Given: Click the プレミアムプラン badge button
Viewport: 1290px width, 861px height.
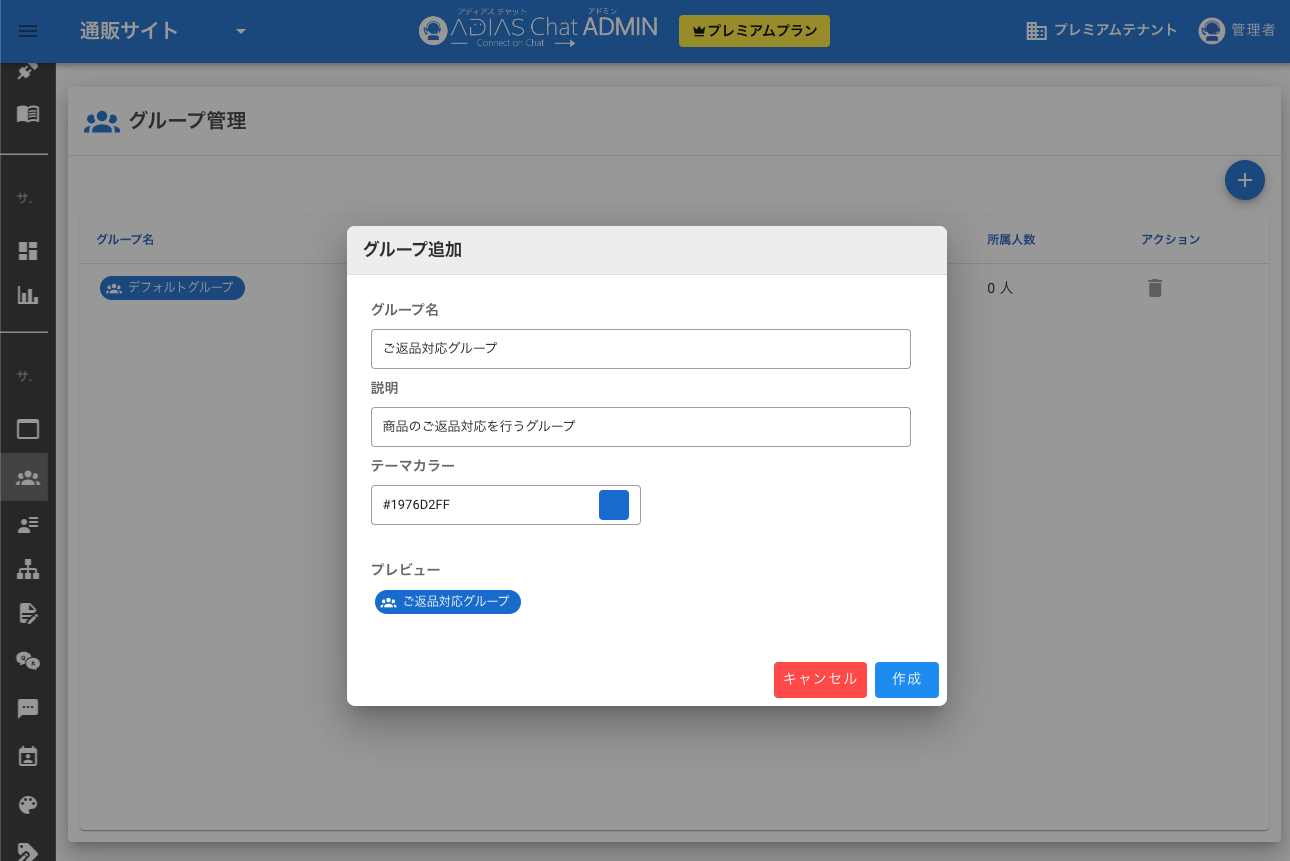Looking at the screenshot, I should (753, 31).
